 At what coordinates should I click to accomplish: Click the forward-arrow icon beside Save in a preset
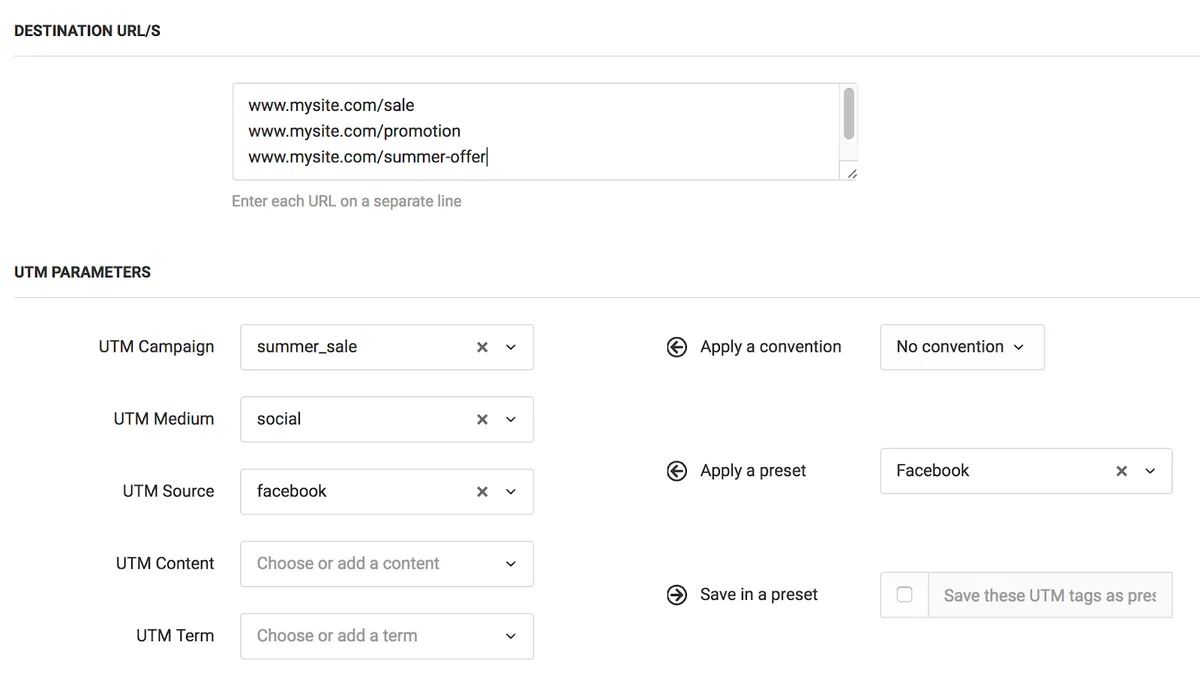pyautogui.click(x=676, y=594)
